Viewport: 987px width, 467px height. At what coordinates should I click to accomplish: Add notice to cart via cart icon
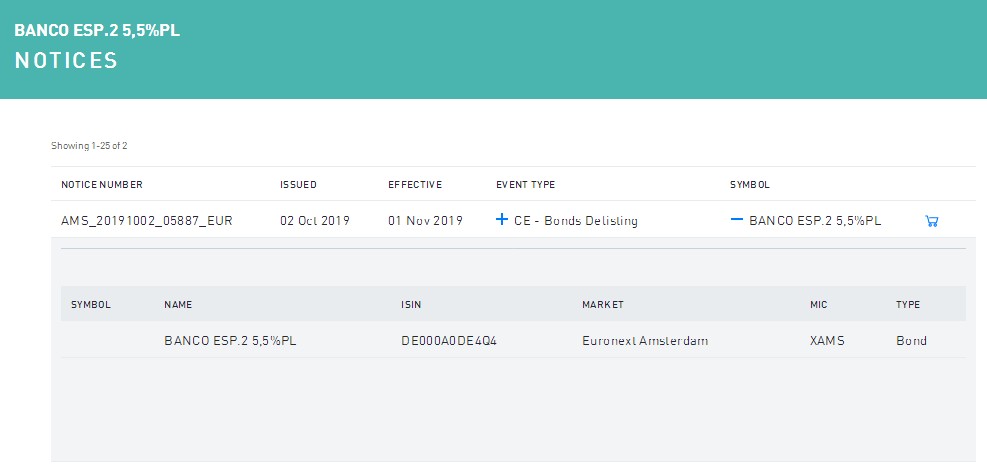932,221
